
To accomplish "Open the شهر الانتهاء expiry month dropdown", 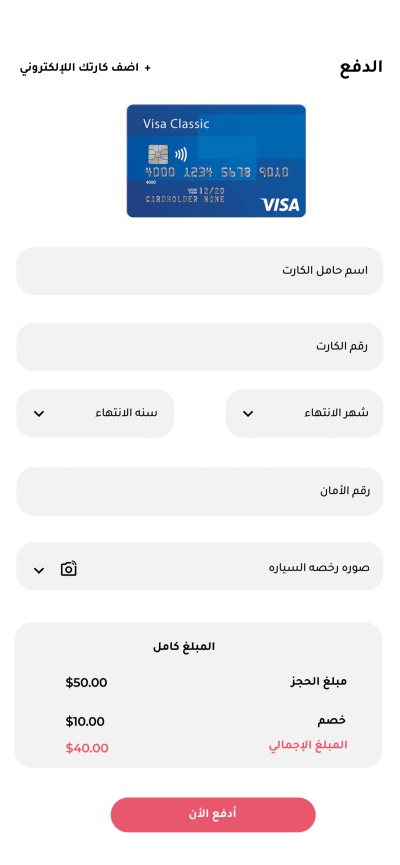I will pos(304,413).
